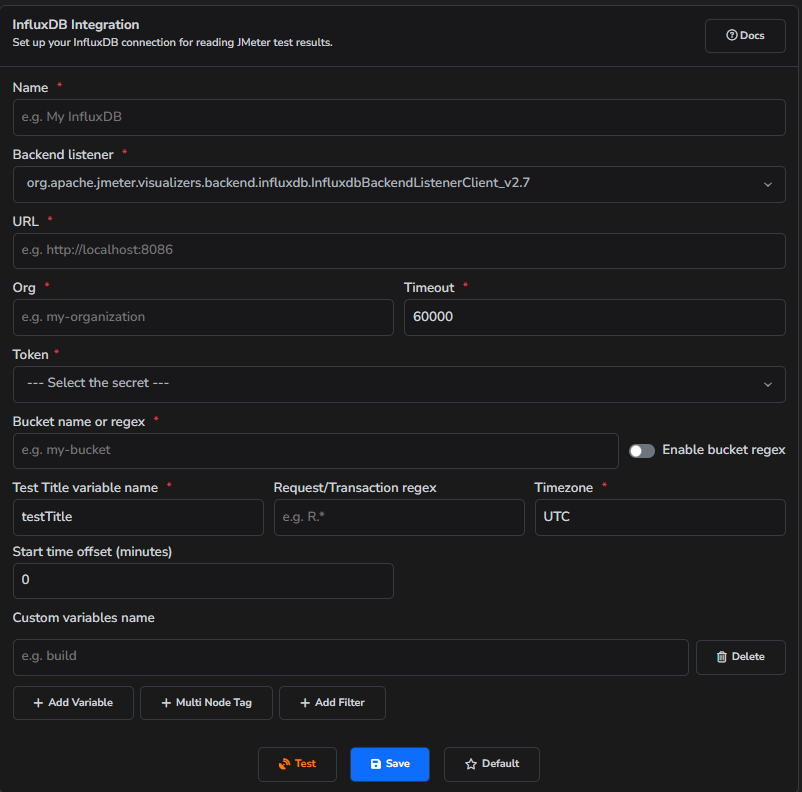The height and width of the screenshot is (792, 802).
Task: Delete the custom variable row
Action: (x=740, y=657)
